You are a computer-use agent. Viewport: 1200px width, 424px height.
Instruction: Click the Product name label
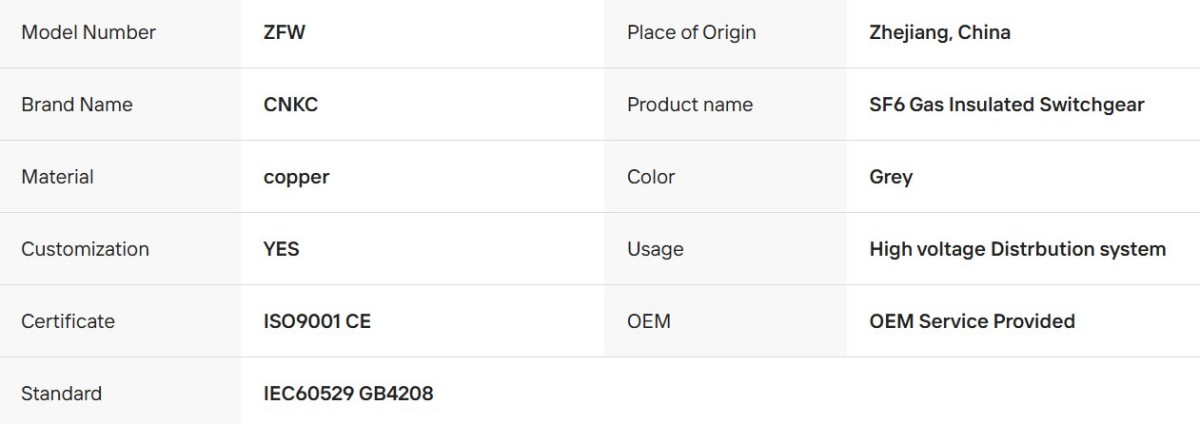(x=690, y=104)
